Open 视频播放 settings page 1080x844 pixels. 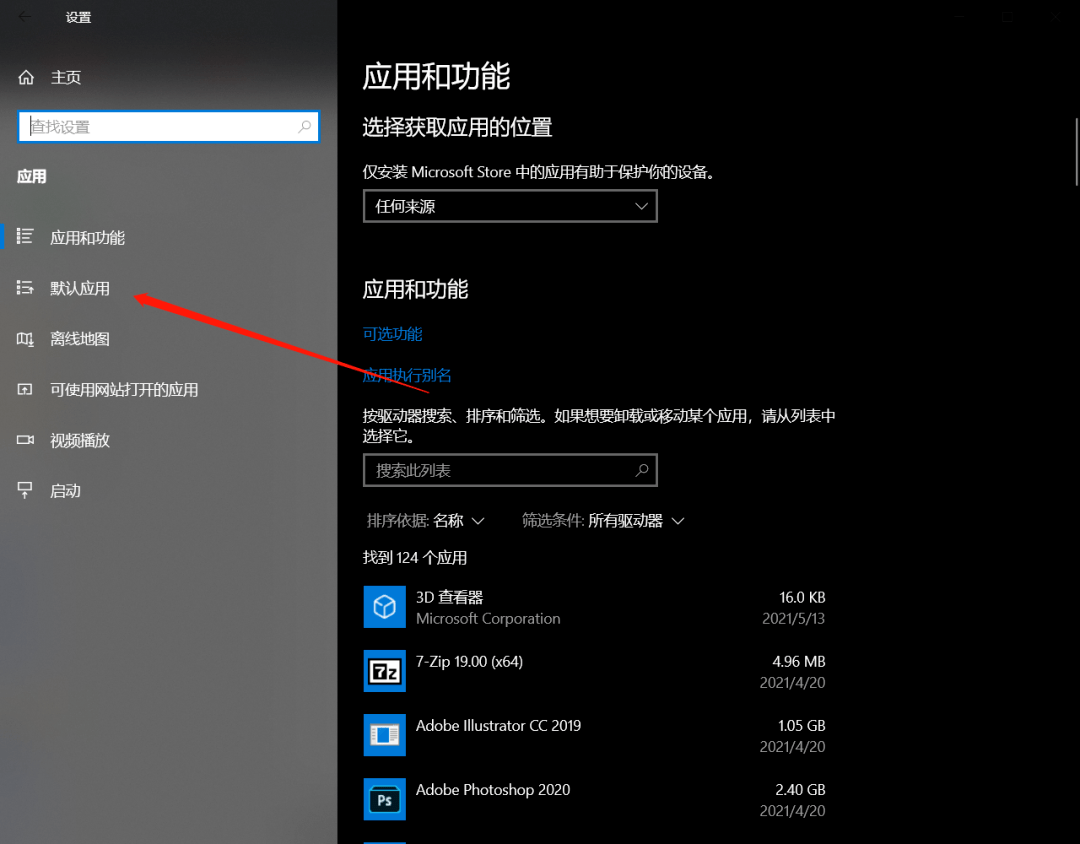coord(80,440)
